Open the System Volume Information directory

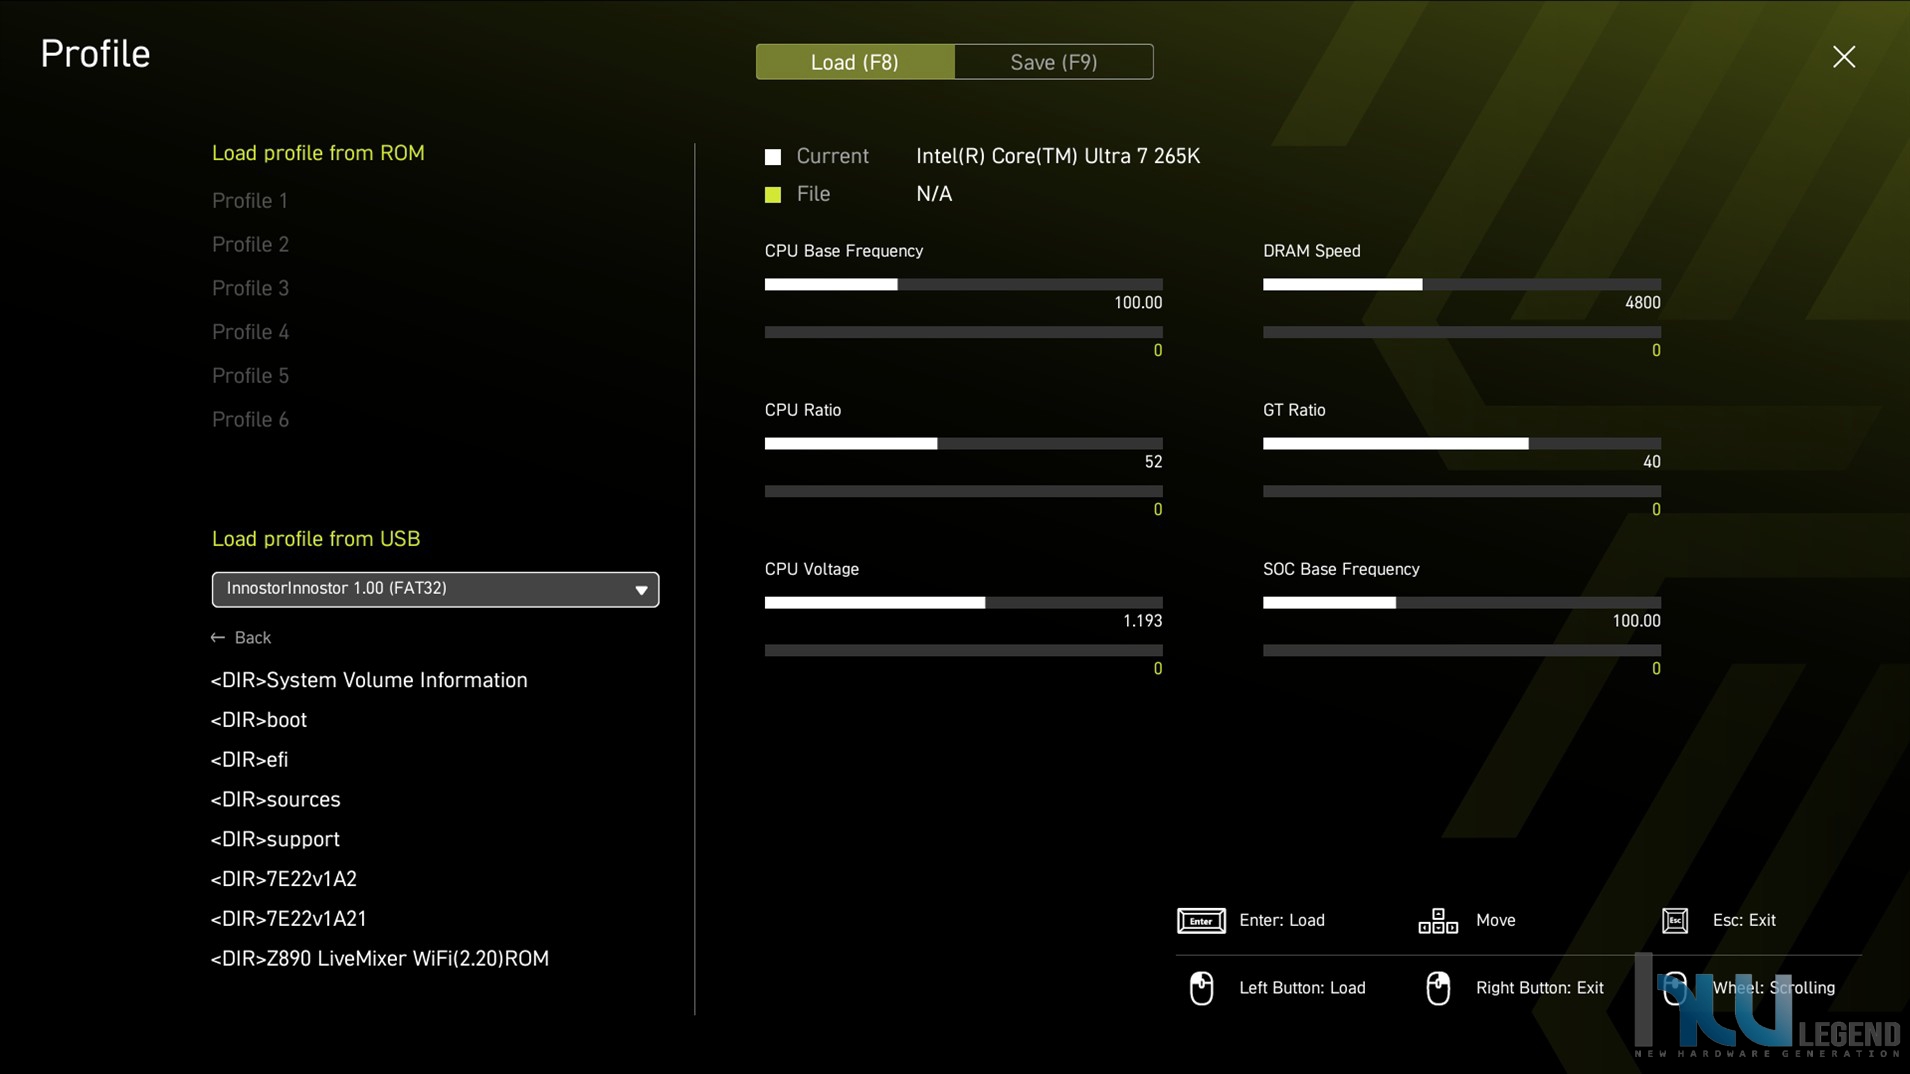[x=369, y=680]
